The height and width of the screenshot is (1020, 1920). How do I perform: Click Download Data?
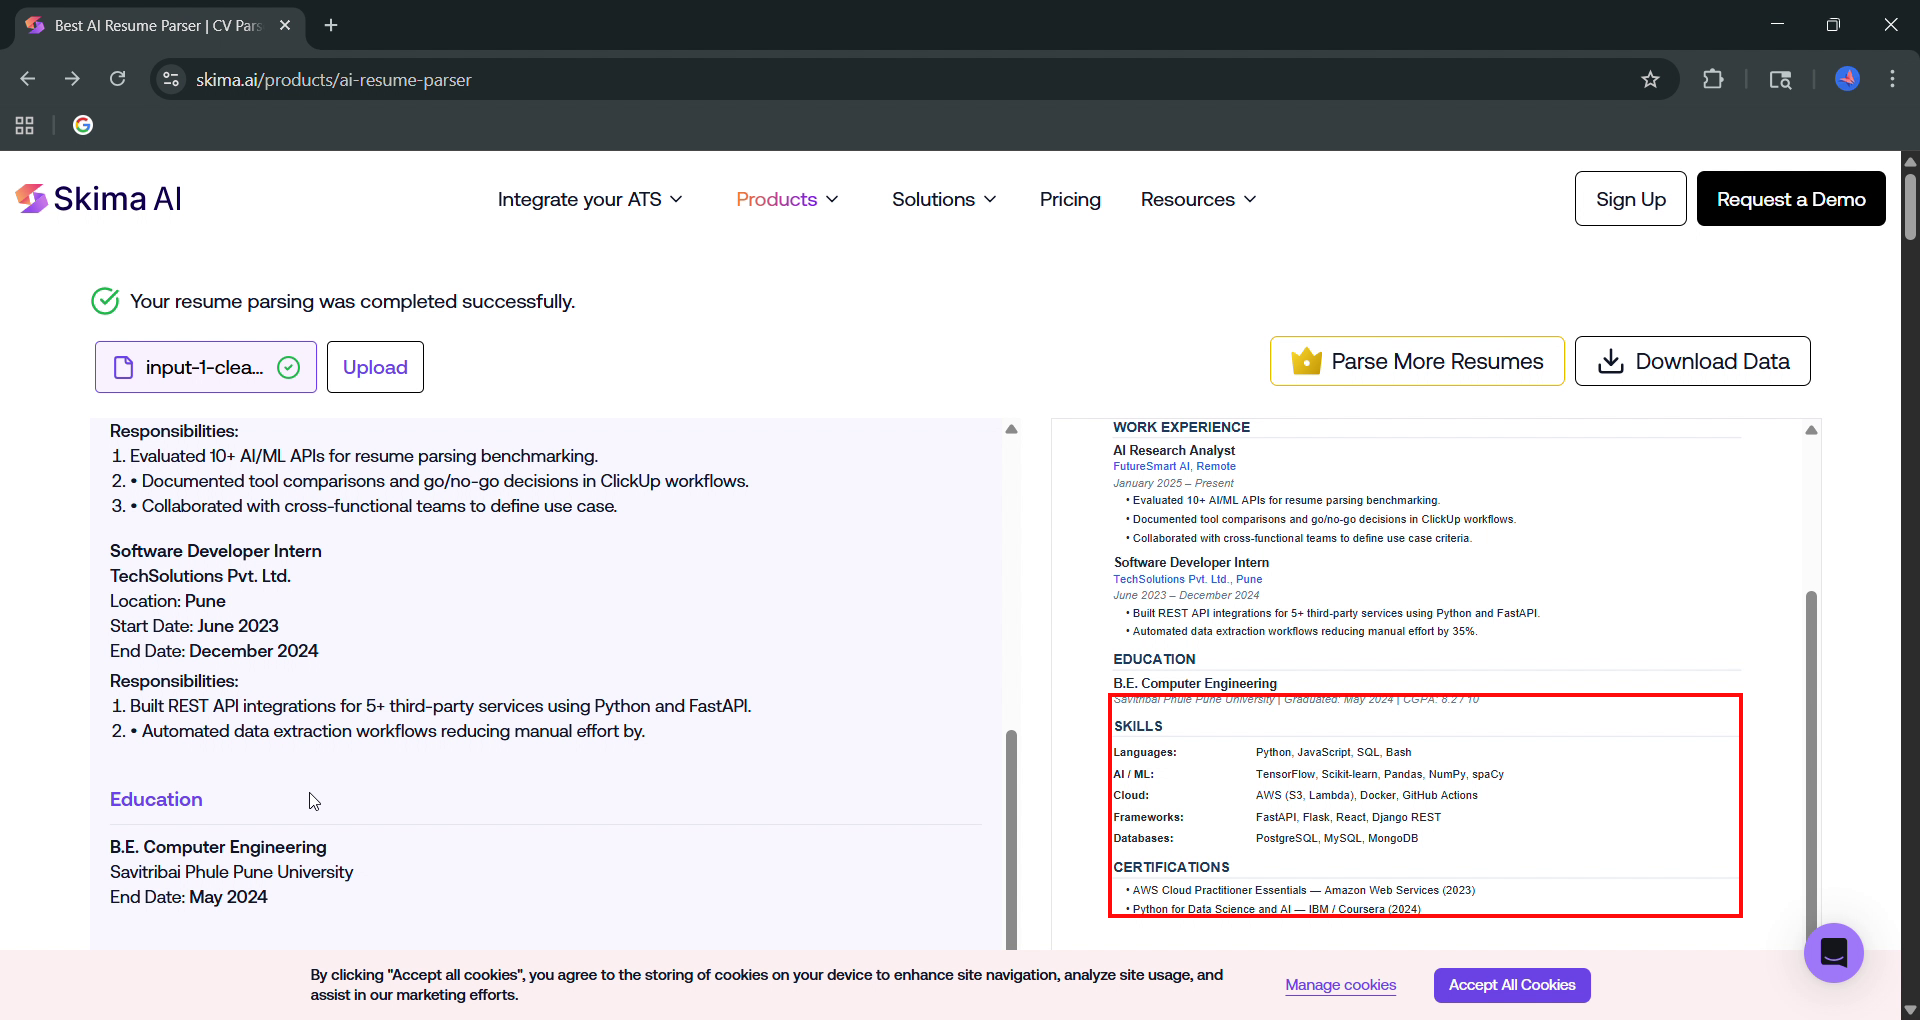pos(1692,361)
